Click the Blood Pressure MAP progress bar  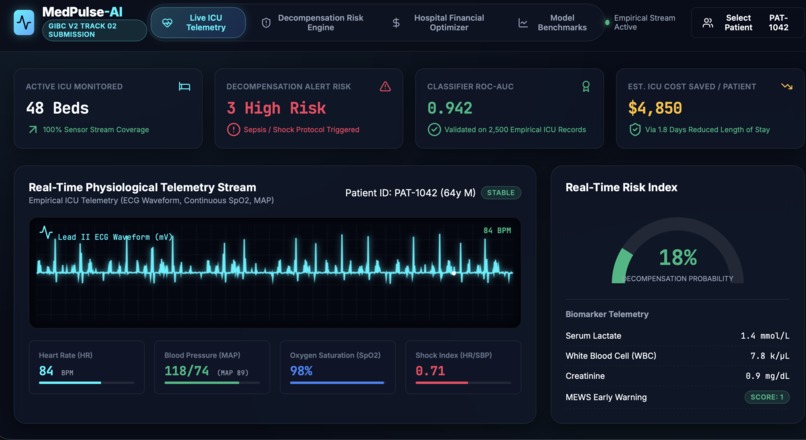pyautogui.click(x=212, y=383)
